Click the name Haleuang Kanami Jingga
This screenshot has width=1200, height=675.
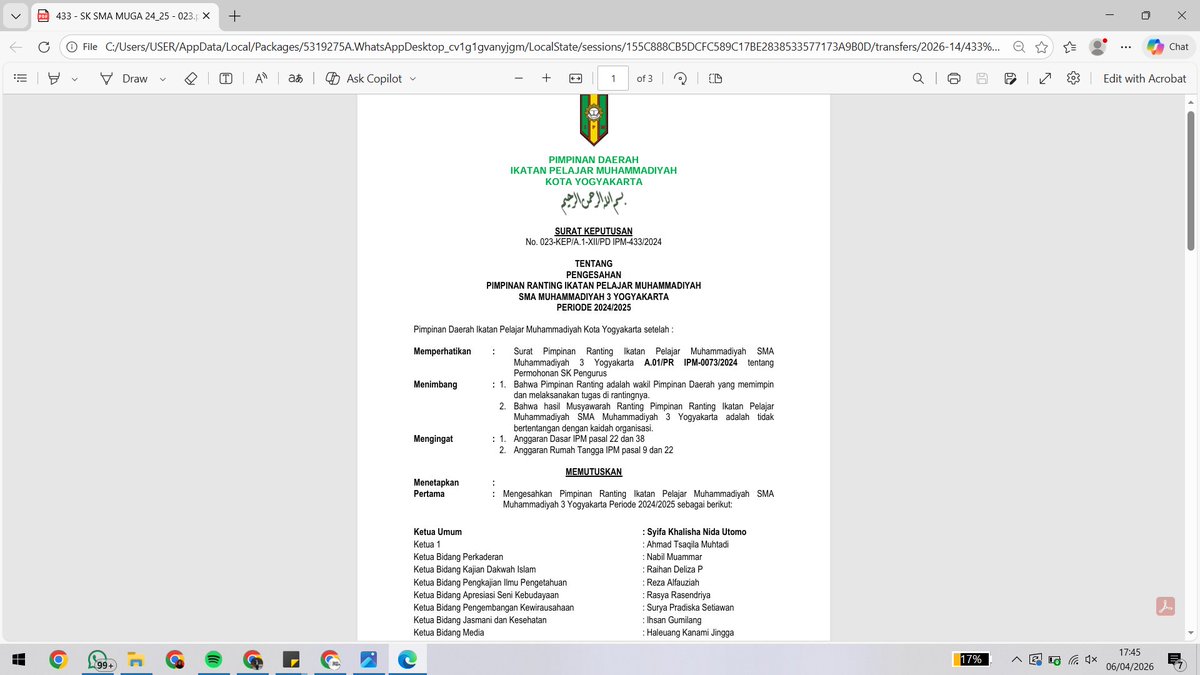point(691,632)
